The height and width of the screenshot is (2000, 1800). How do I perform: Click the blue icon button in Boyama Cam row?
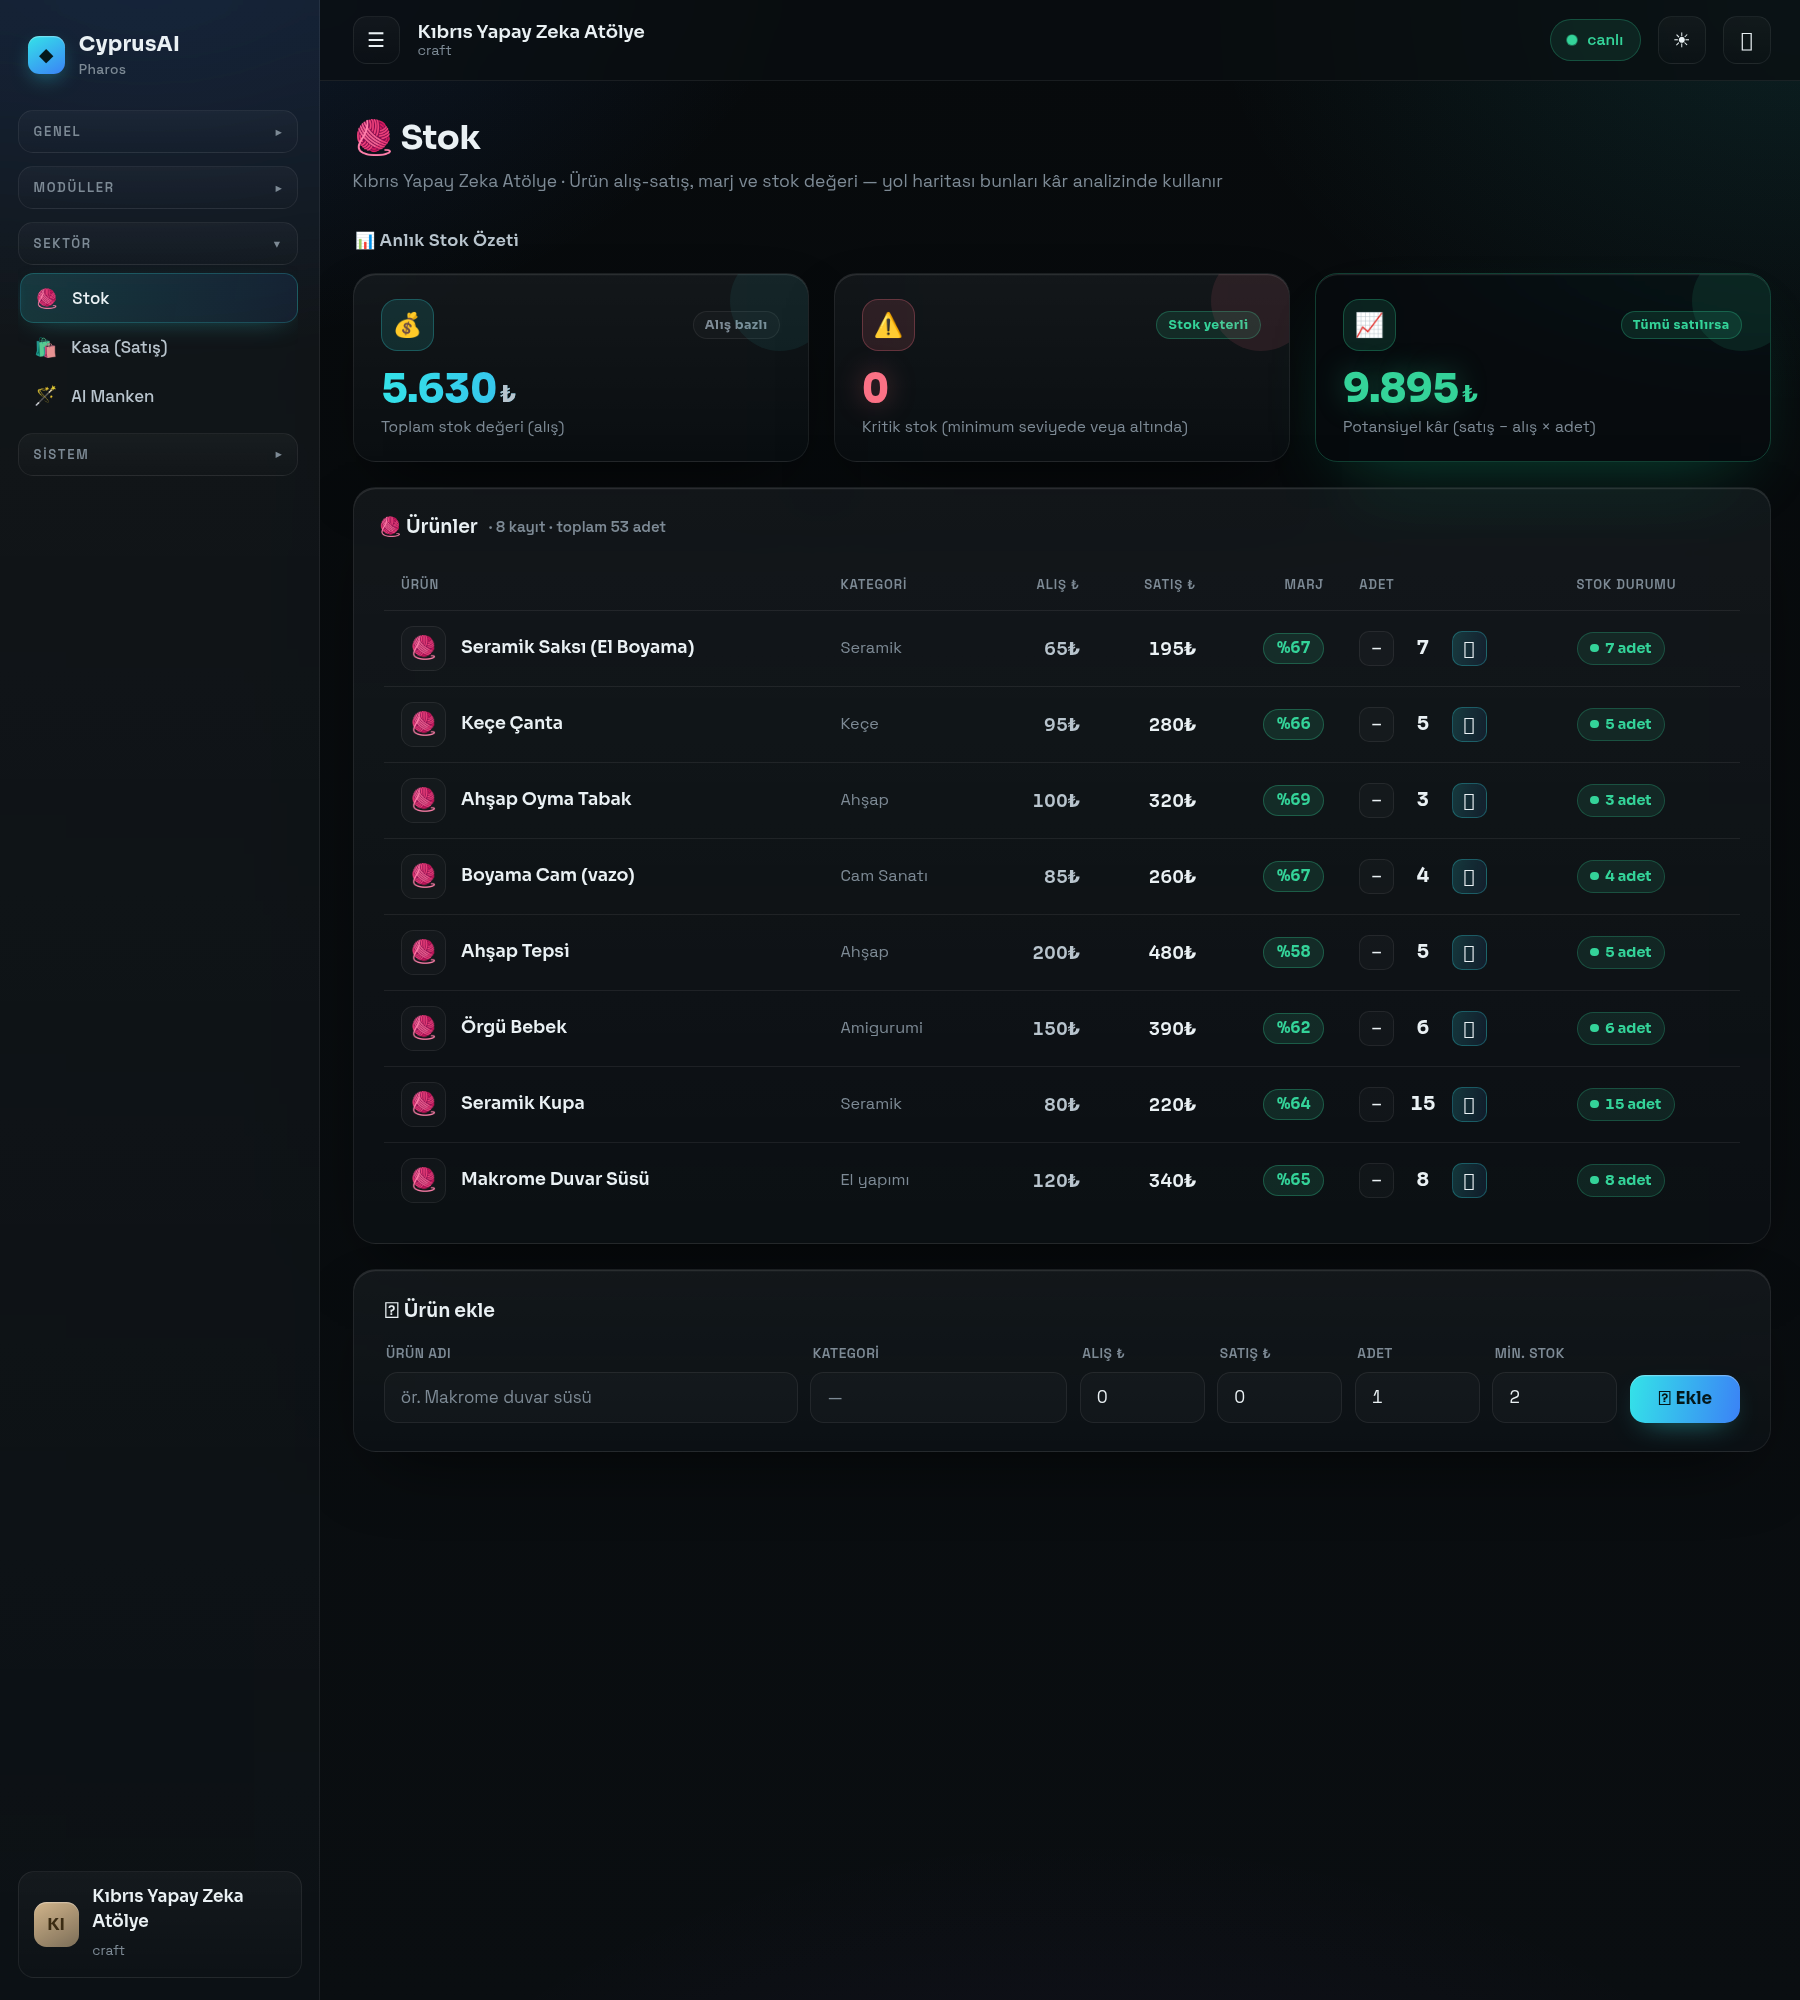(x=1469, y=876)
